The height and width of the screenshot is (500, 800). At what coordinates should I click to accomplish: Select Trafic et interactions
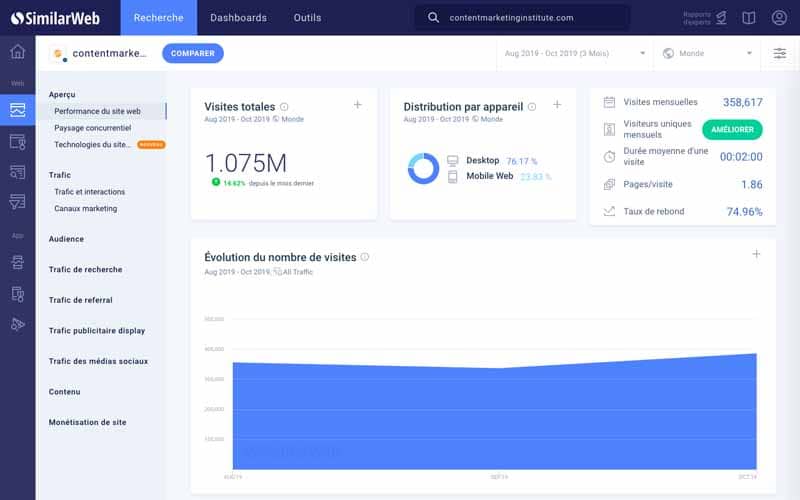(x=89, y=192)
